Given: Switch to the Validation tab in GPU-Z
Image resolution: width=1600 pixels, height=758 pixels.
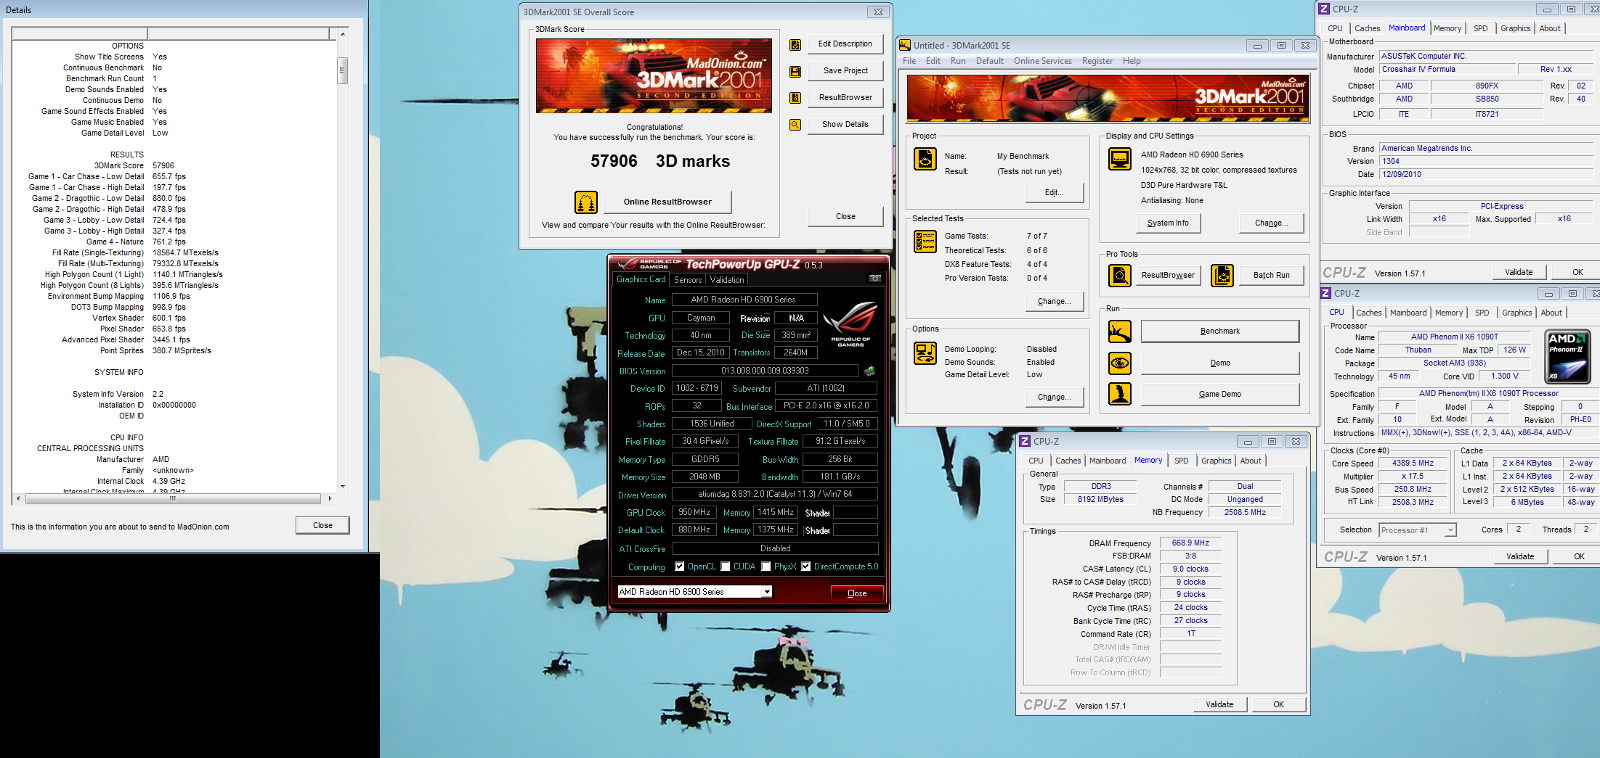Looking at the screenshot, I should [x=727, y=280].
